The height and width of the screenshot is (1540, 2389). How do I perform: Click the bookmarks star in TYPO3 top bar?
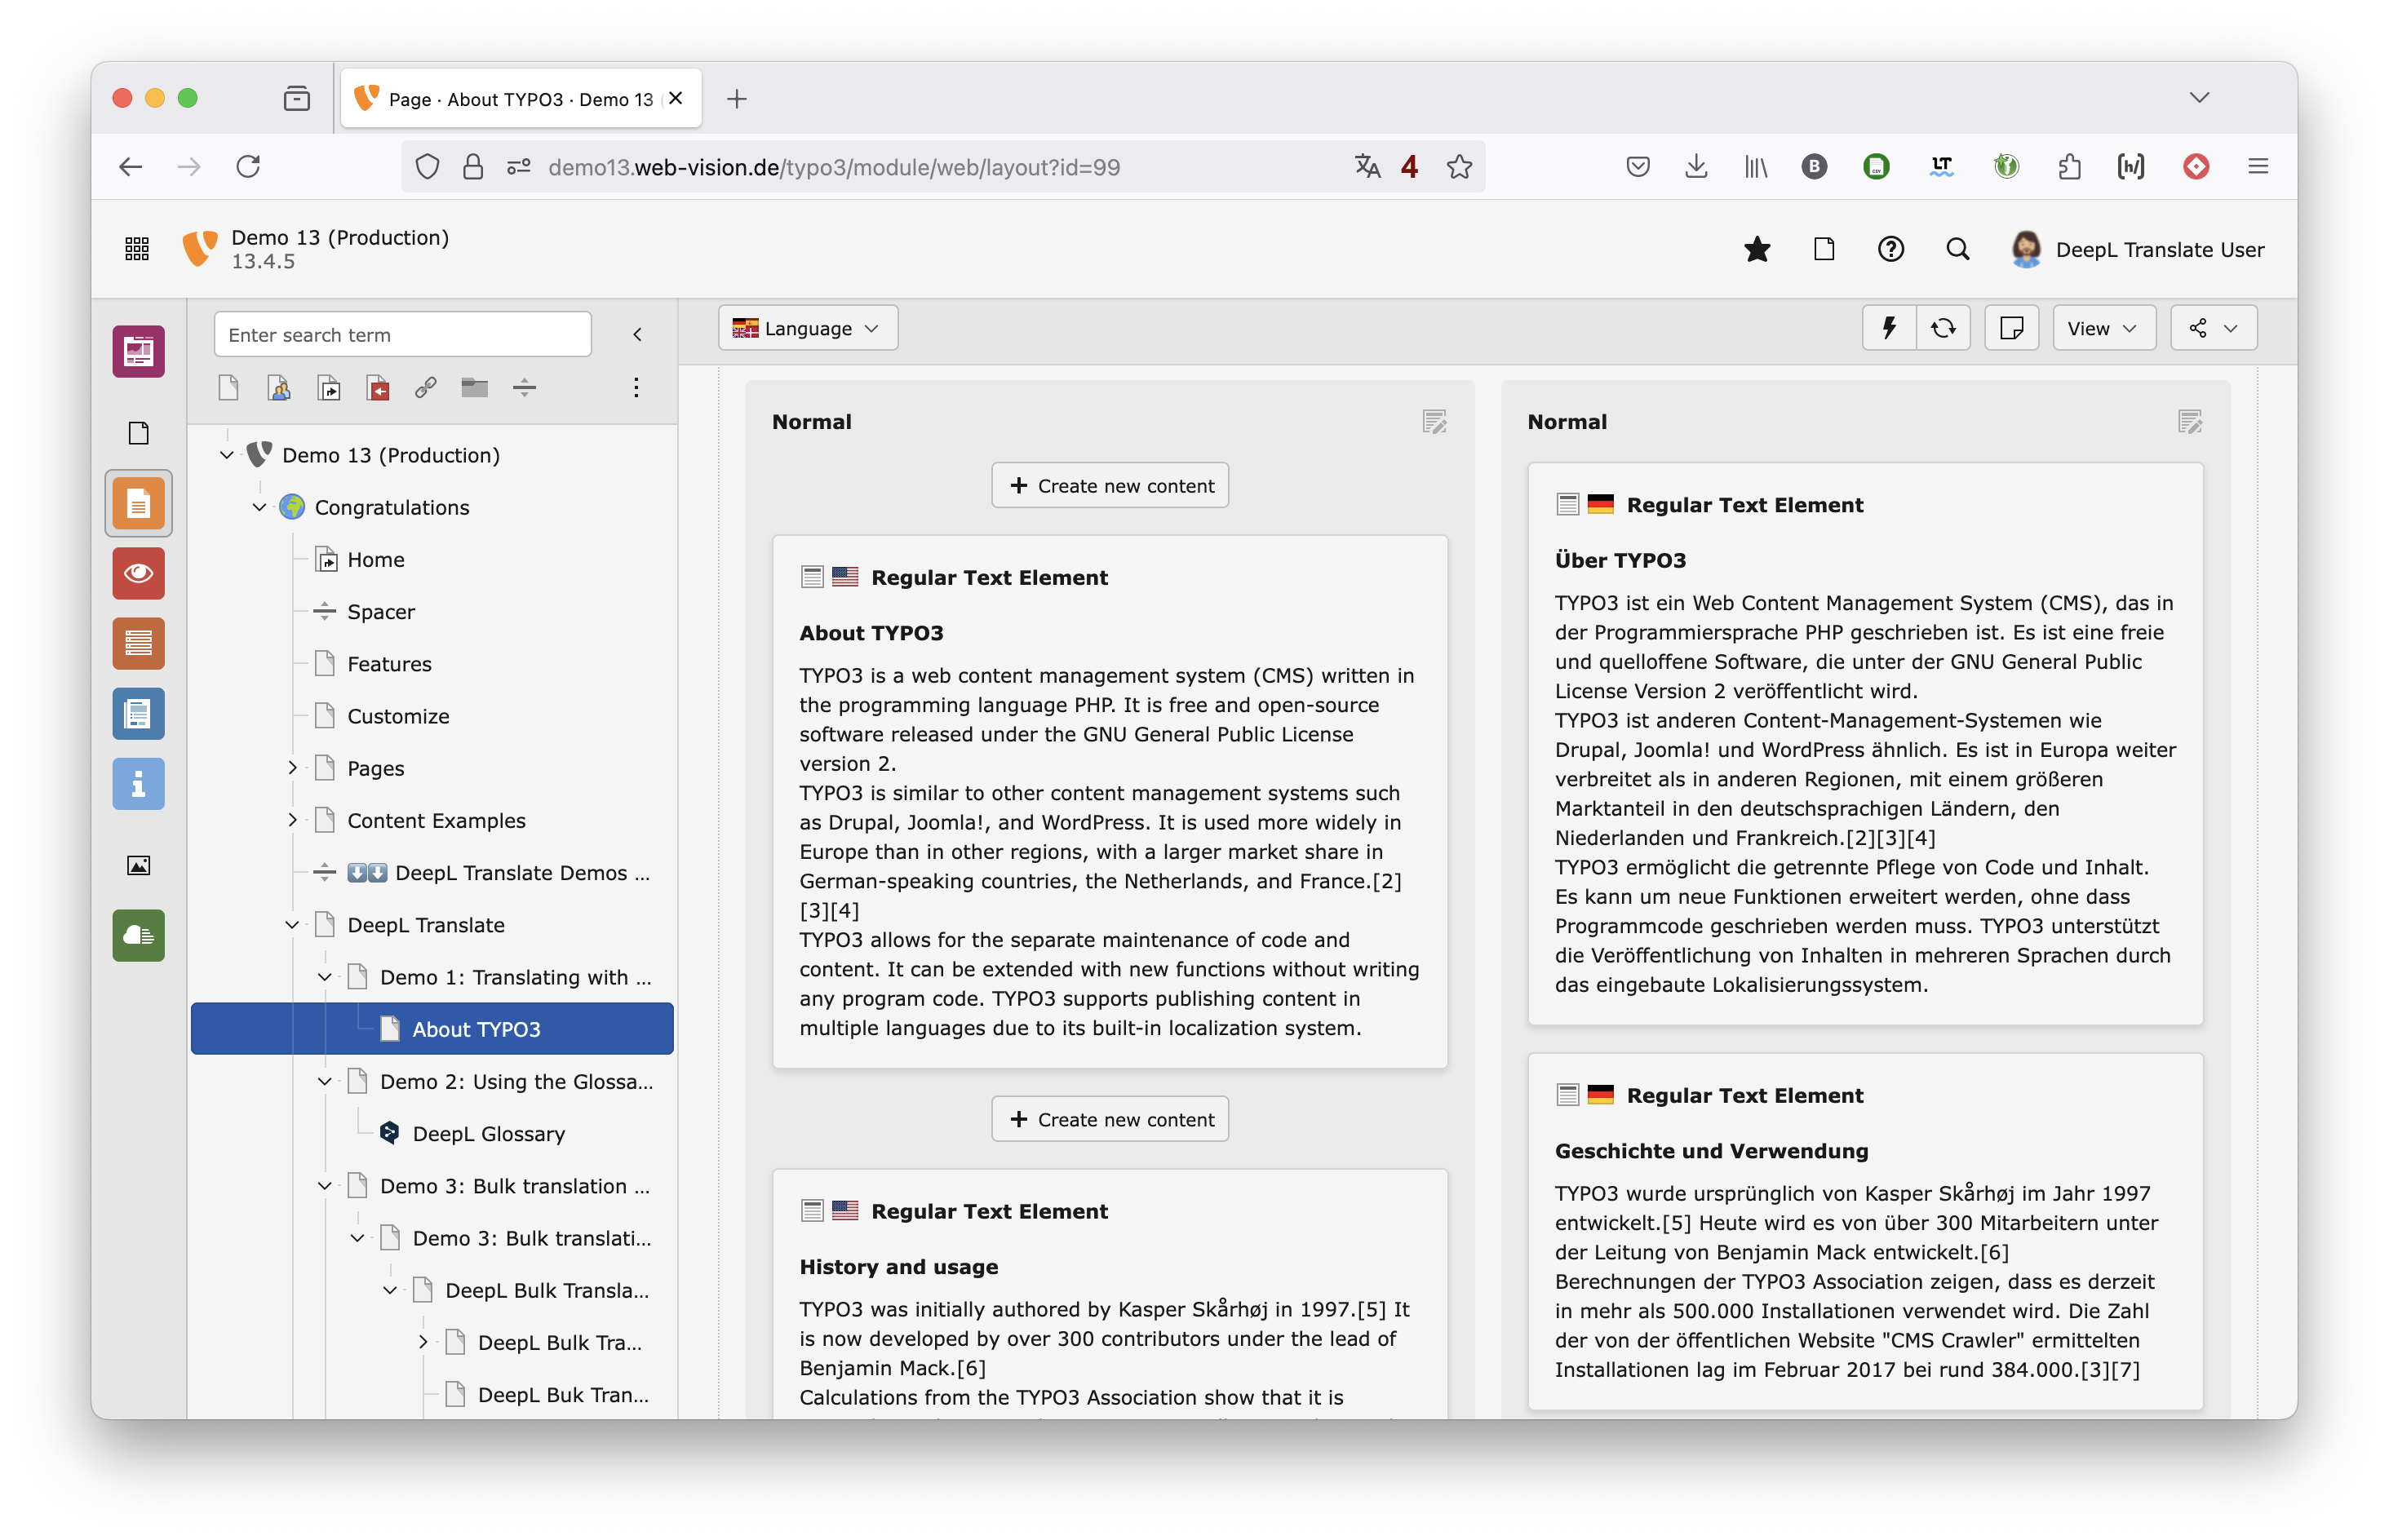[1757, 249]
